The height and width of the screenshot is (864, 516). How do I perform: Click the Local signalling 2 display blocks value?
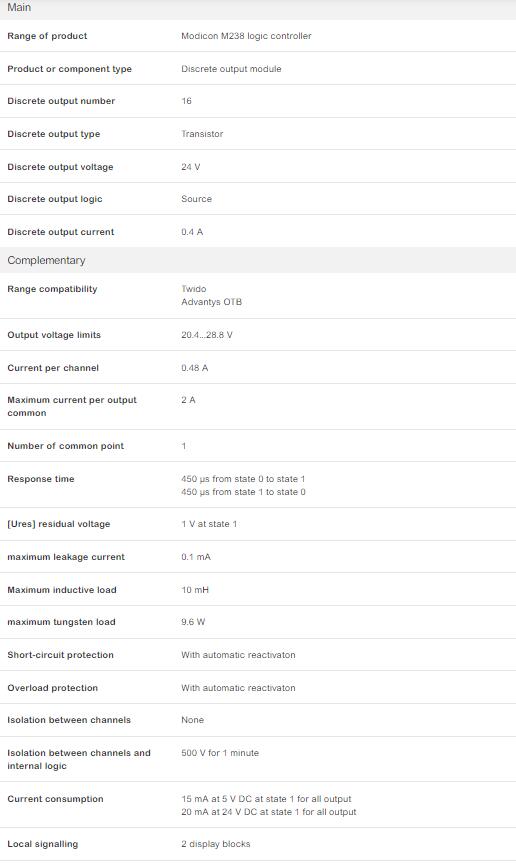click(216, 844)
